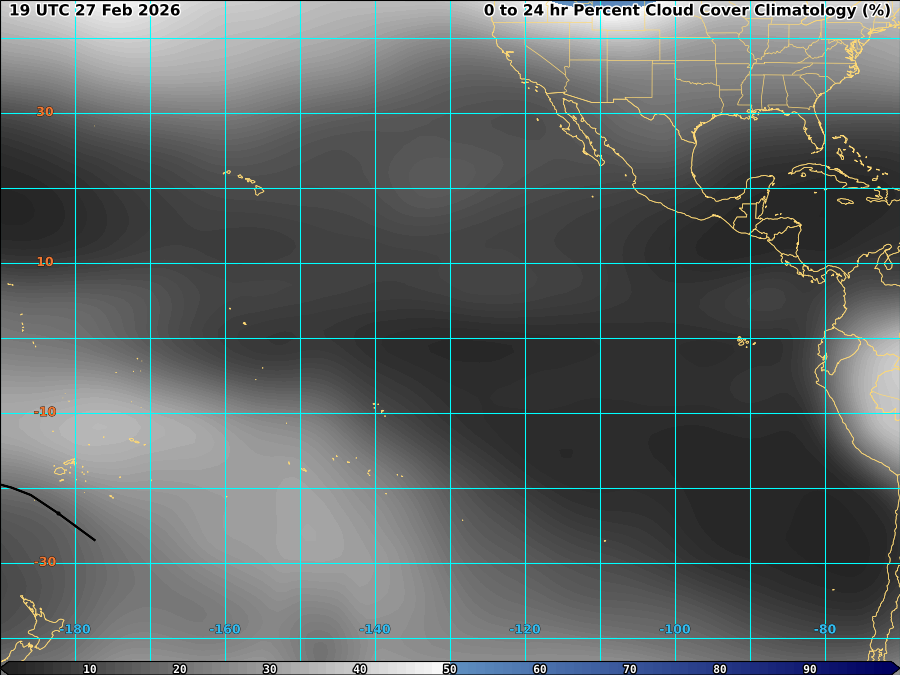Image resolution: width=900 pixels, height=675 pixels.
Task: Click the right arrow end of colorbar
Action: click(893, 668)
